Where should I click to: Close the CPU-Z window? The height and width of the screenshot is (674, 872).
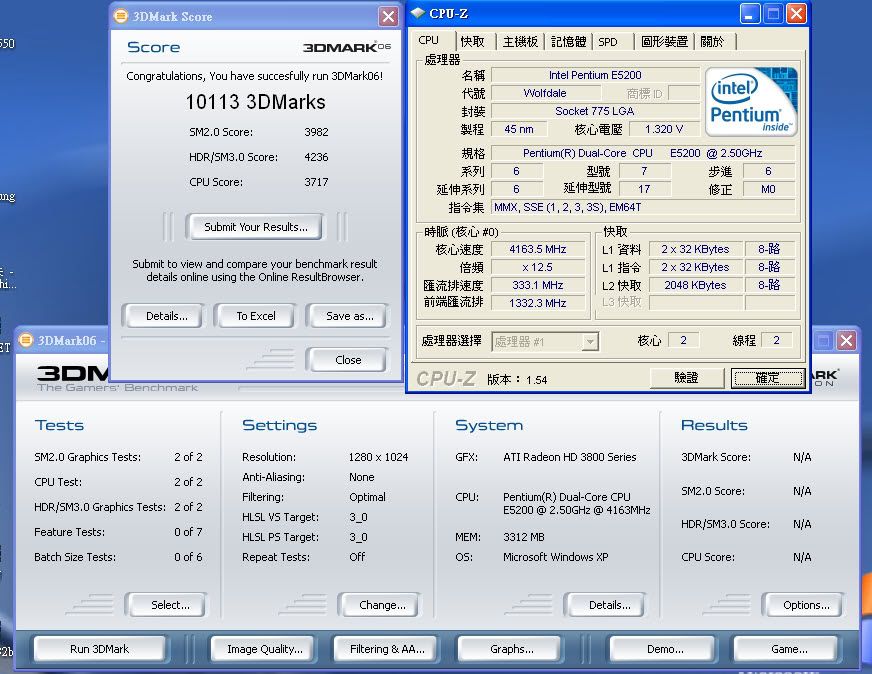[796, 13]
